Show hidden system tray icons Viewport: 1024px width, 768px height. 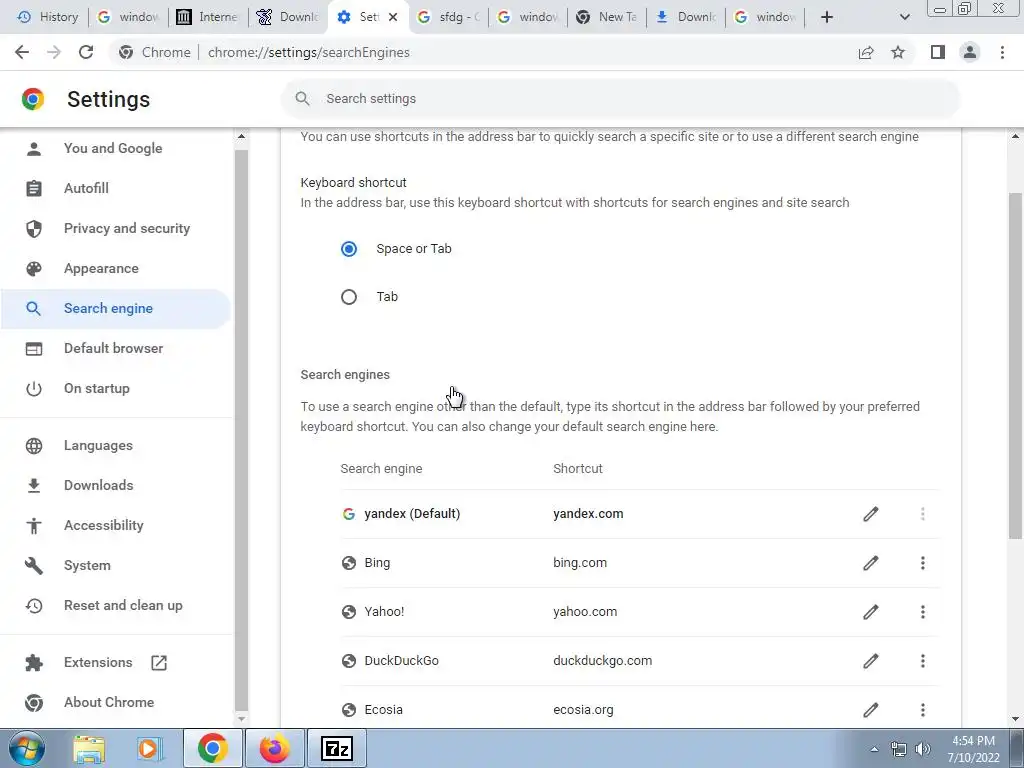pyautogui.click(x=874, y=749)
